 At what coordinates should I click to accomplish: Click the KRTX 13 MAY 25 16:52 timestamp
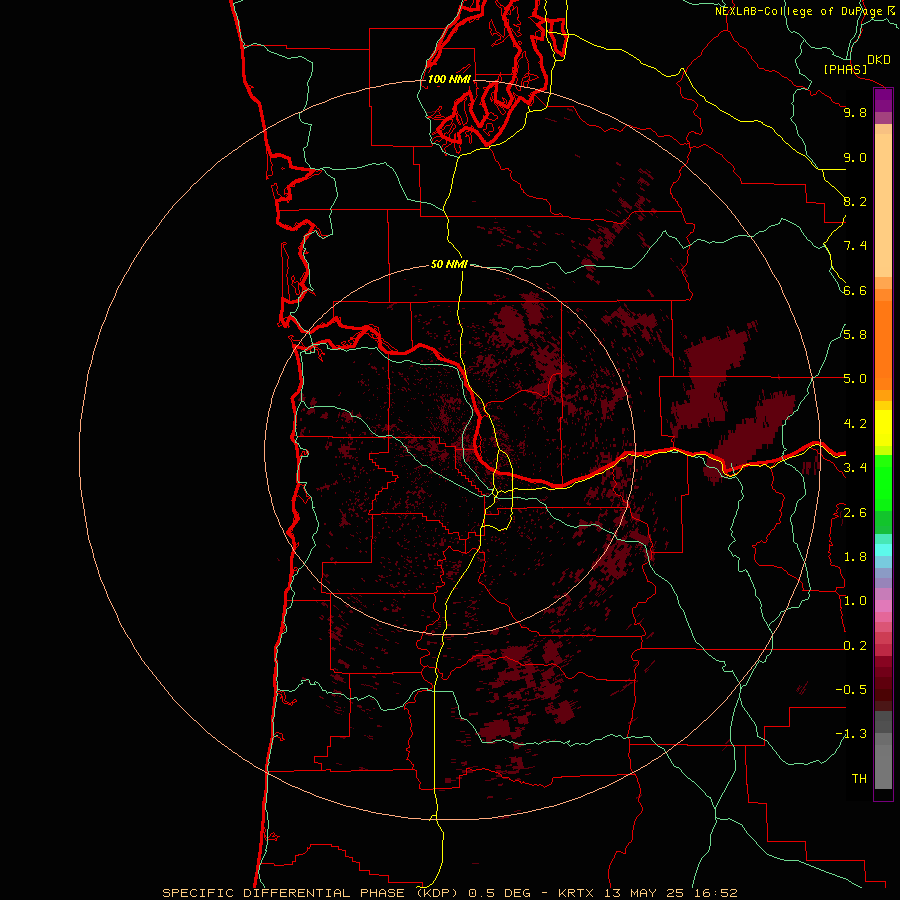pyautogui.click(x=647, y=893)
